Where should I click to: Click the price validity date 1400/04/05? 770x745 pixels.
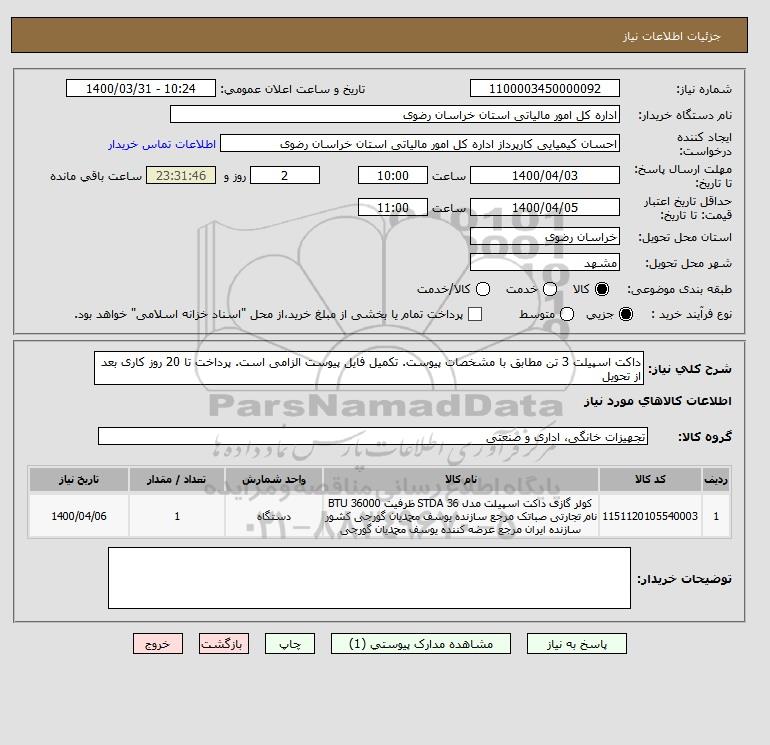[x=545, y=207]
